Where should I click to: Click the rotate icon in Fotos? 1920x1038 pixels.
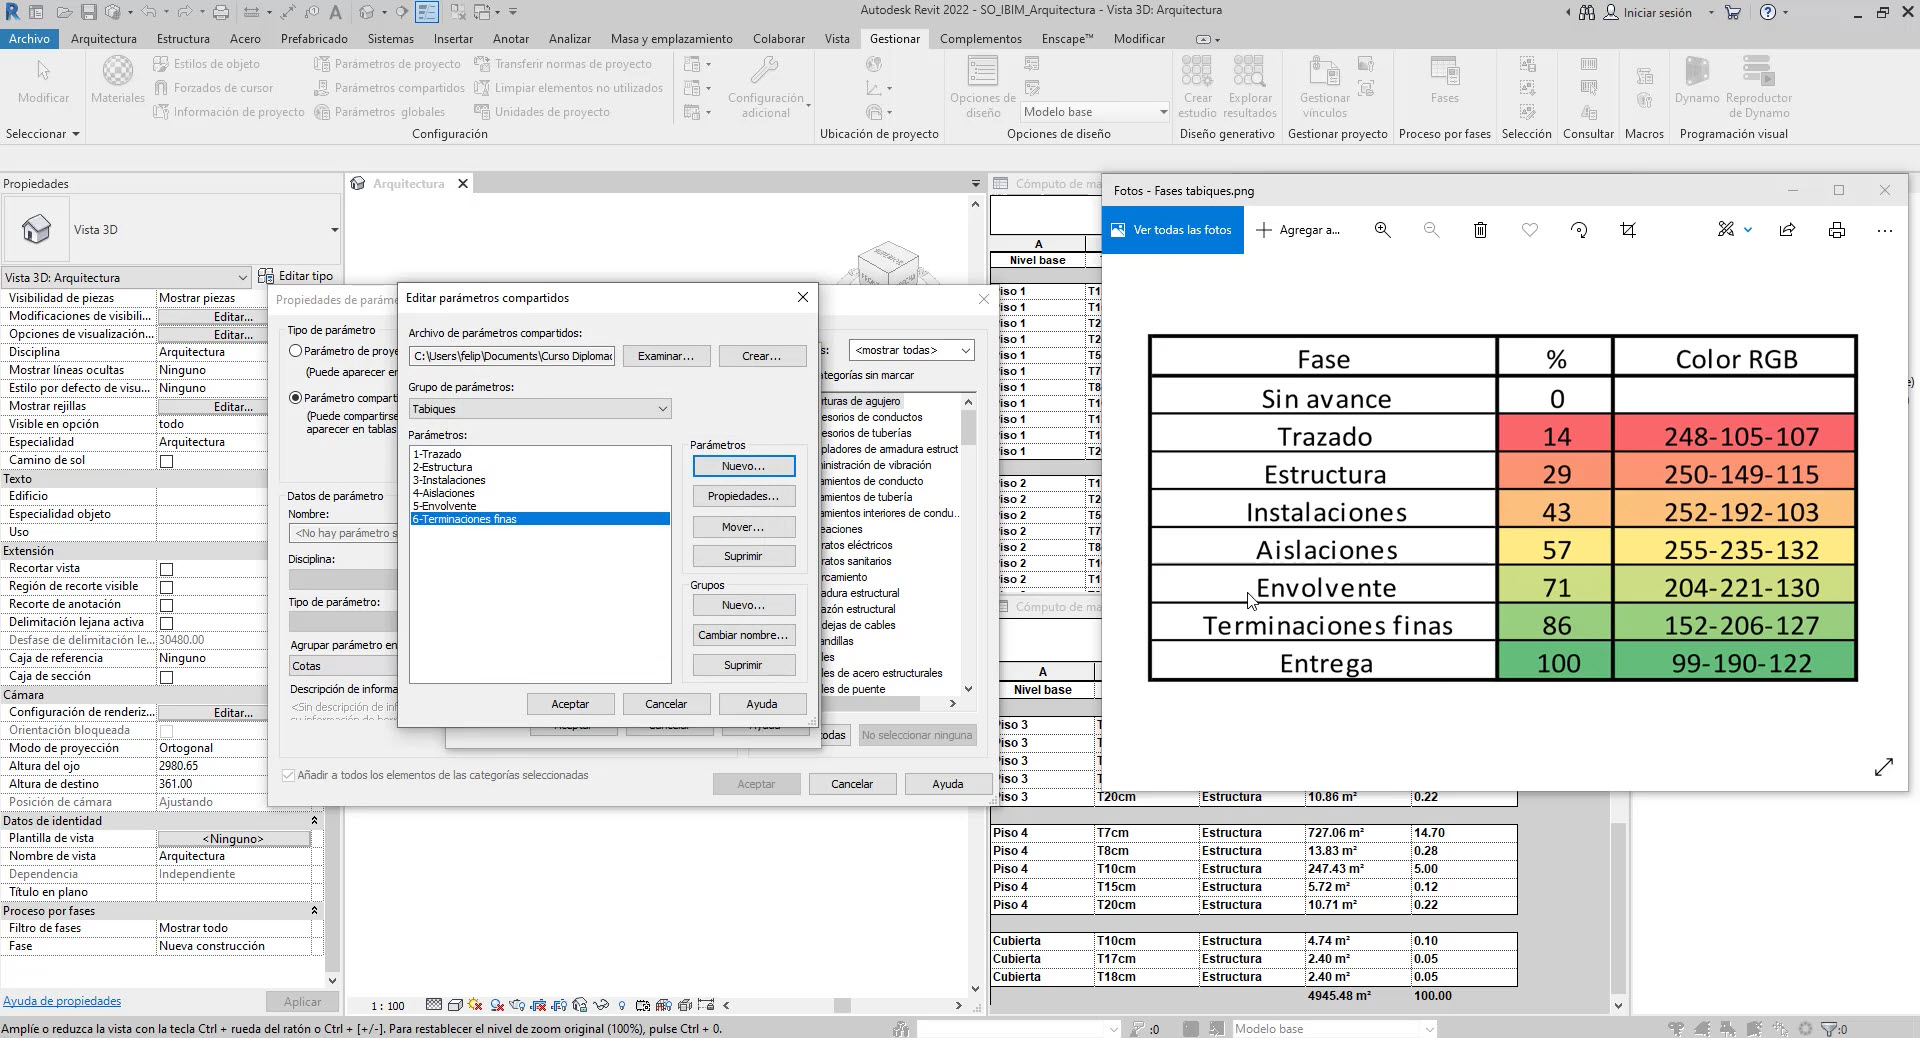coord(1579,230)
